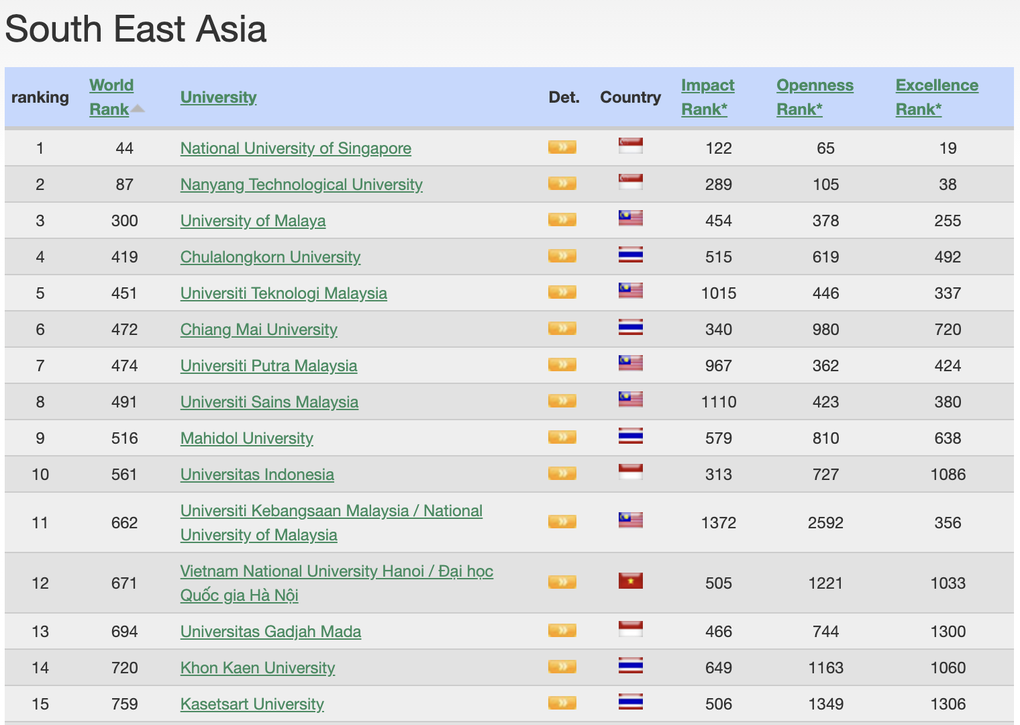Click Malaysia flag in Universiti Putra Malaysia row
Image resolution: width=1020 pixels, height=725 pixels.
pyautogui.click(x=630, y=363)
